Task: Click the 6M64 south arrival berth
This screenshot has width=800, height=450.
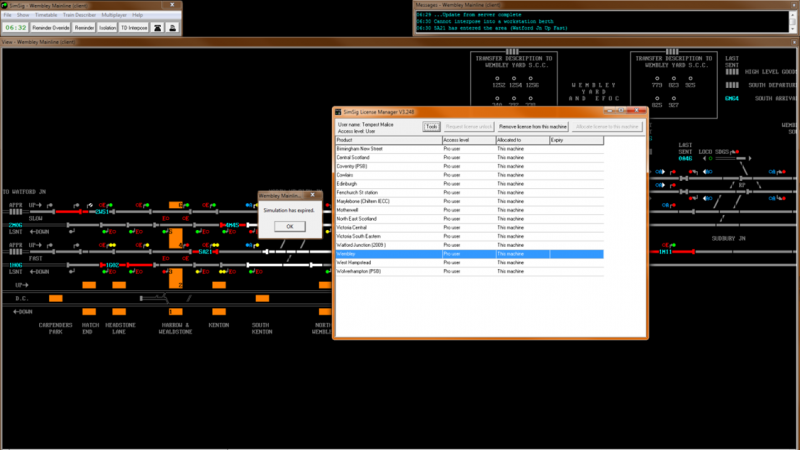Action: click(x=732, y=98)
